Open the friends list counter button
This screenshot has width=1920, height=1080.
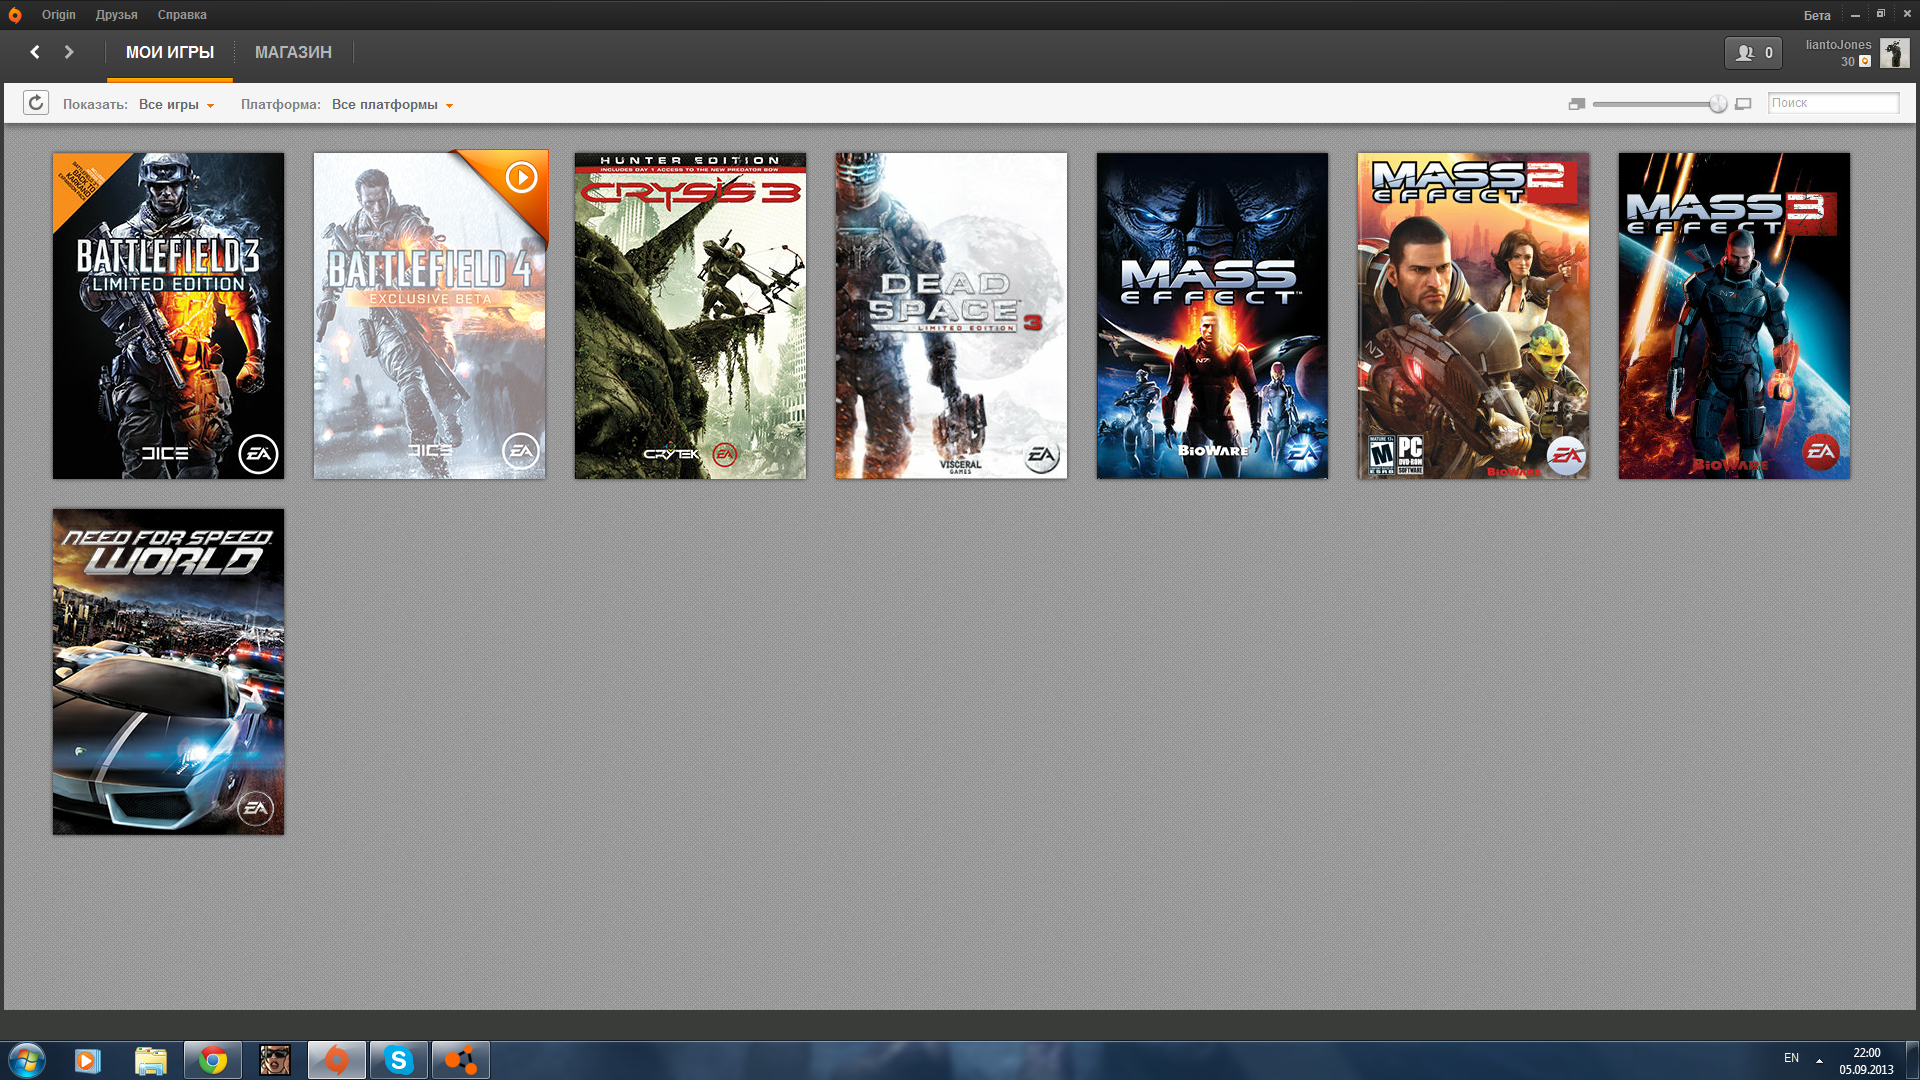pos(1753,53)
